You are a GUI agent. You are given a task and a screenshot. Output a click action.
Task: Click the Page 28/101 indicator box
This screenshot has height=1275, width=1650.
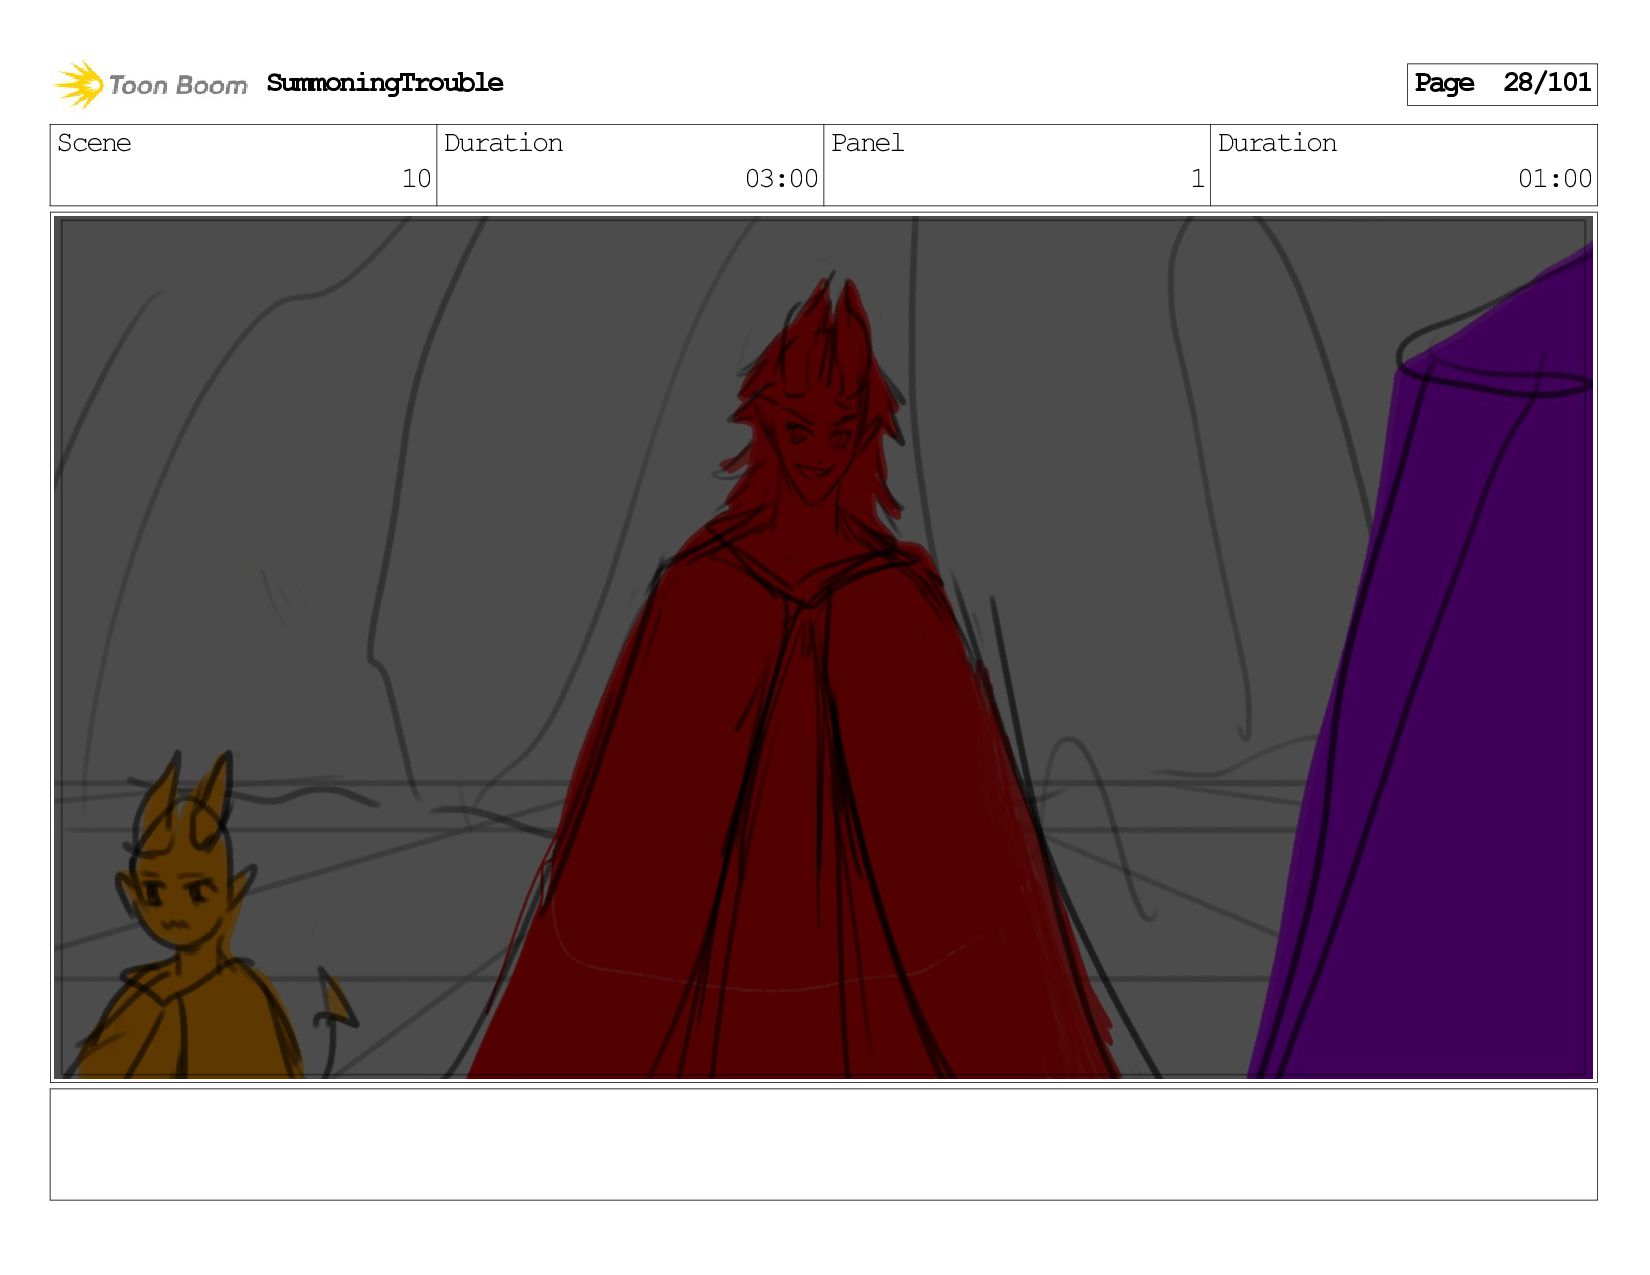(1501, 84)
